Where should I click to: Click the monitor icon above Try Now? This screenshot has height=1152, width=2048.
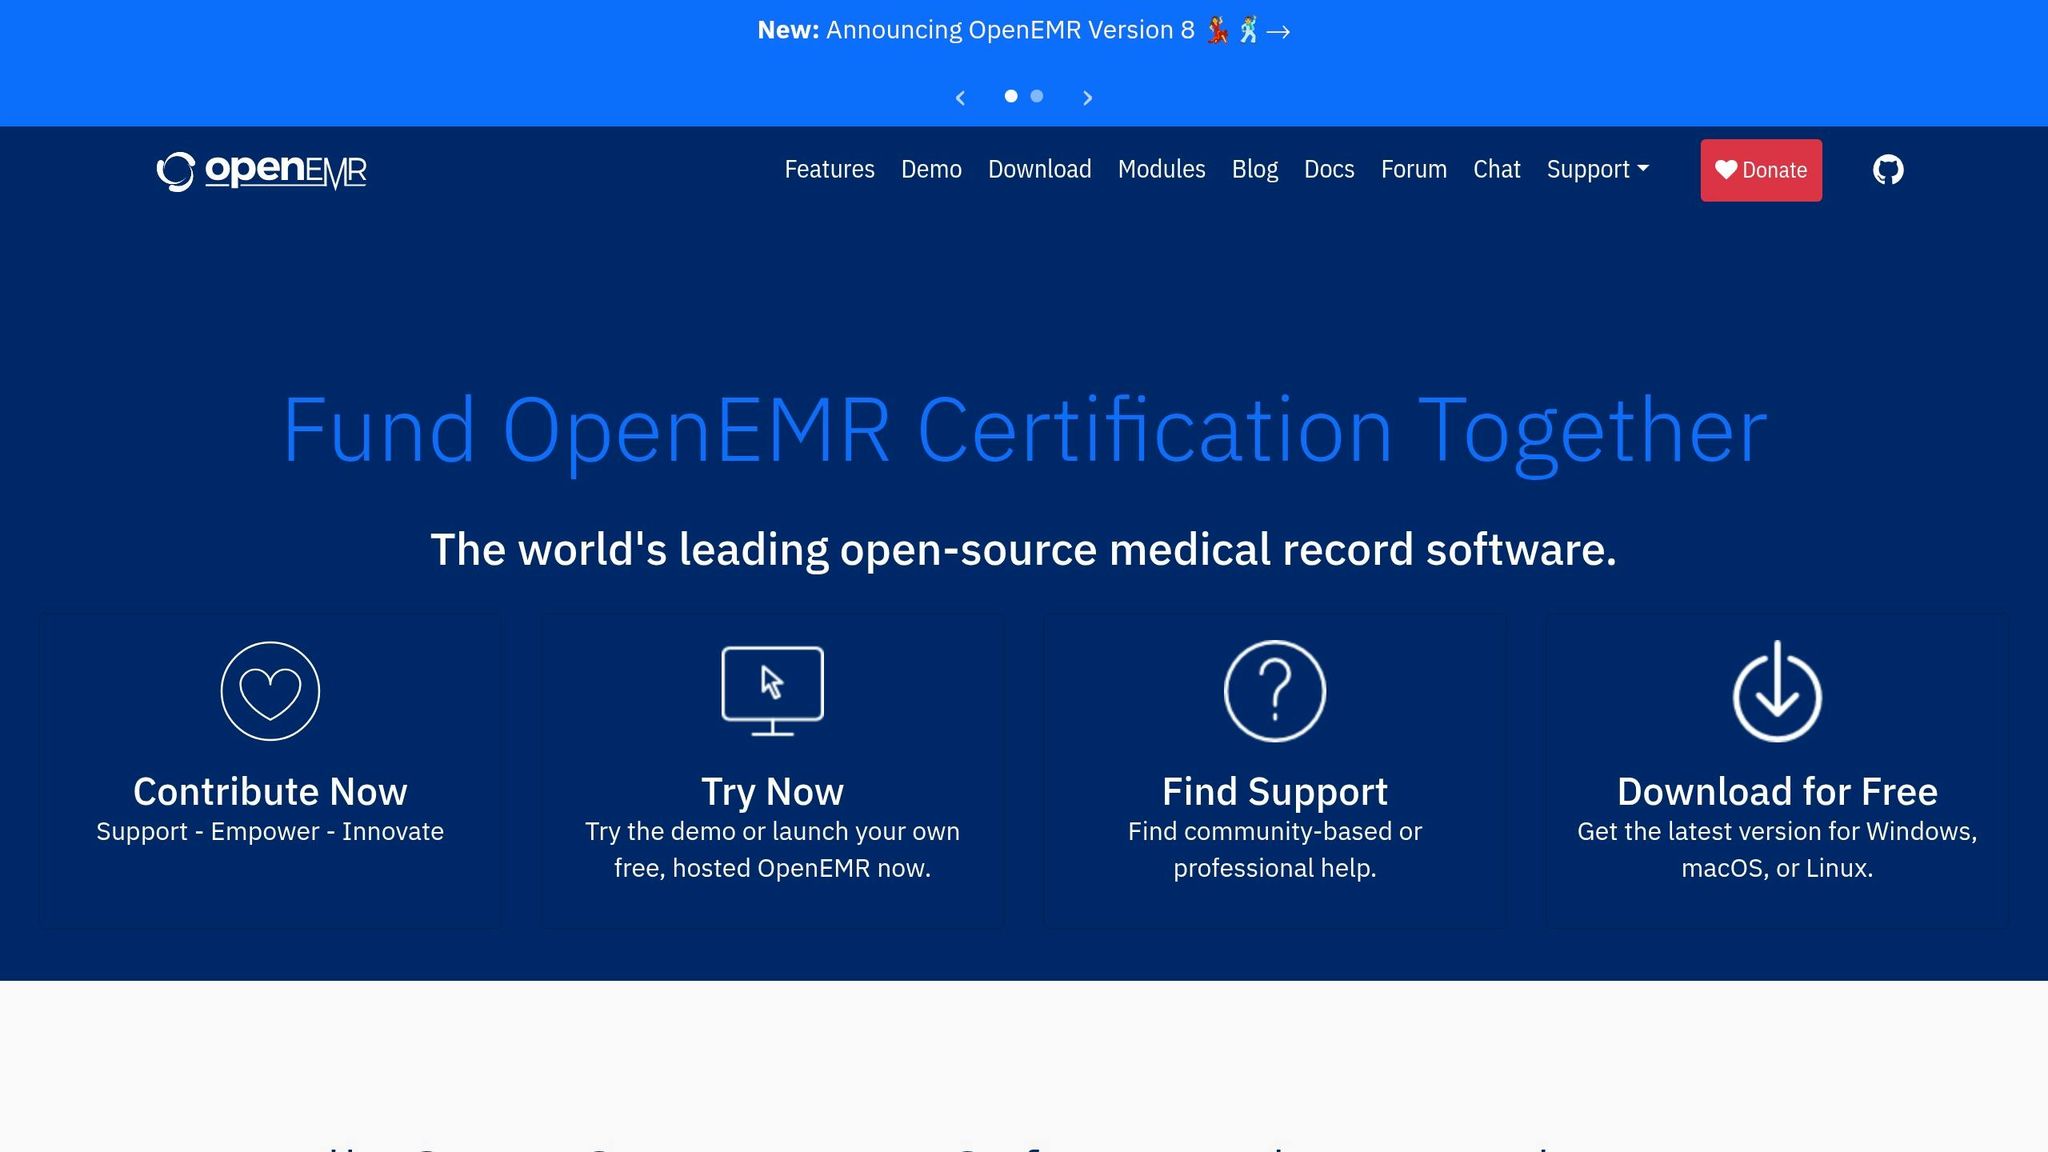772,691
